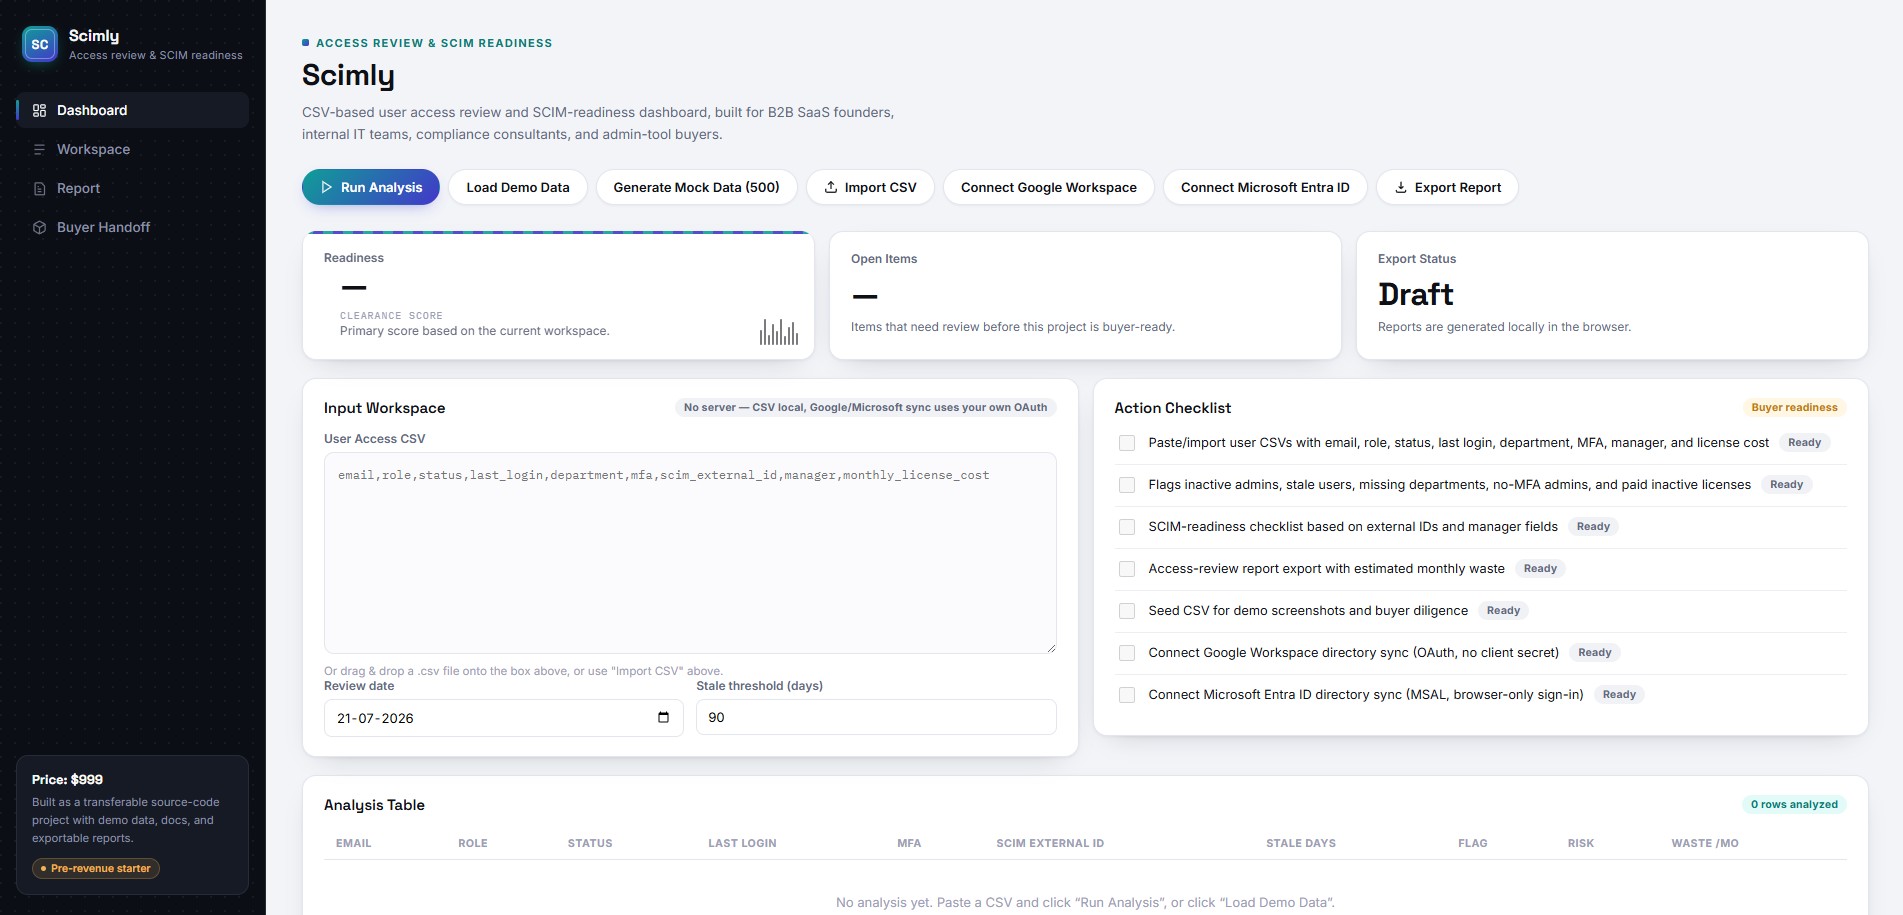
Task: Click the Ready badge beside SCIM-readiness checklist
Action: click(1593, 526)
